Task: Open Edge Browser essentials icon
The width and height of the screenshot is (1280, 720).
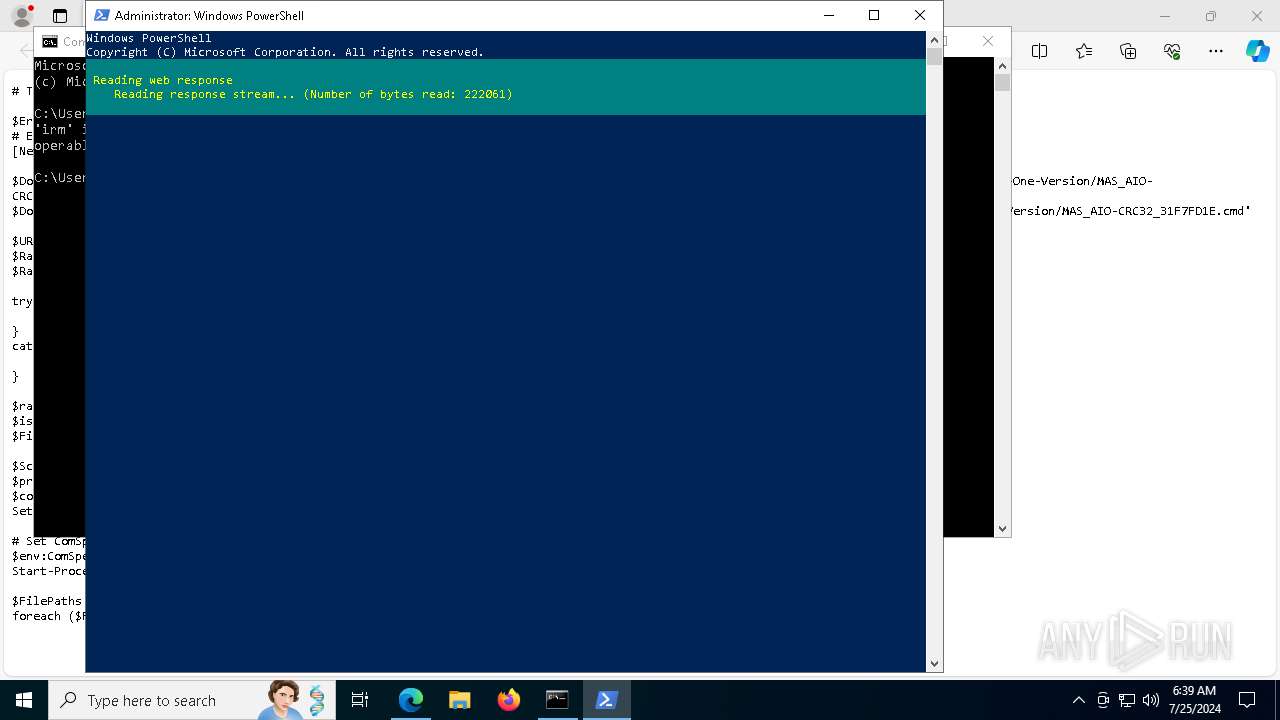Action: coord(1172,51)
